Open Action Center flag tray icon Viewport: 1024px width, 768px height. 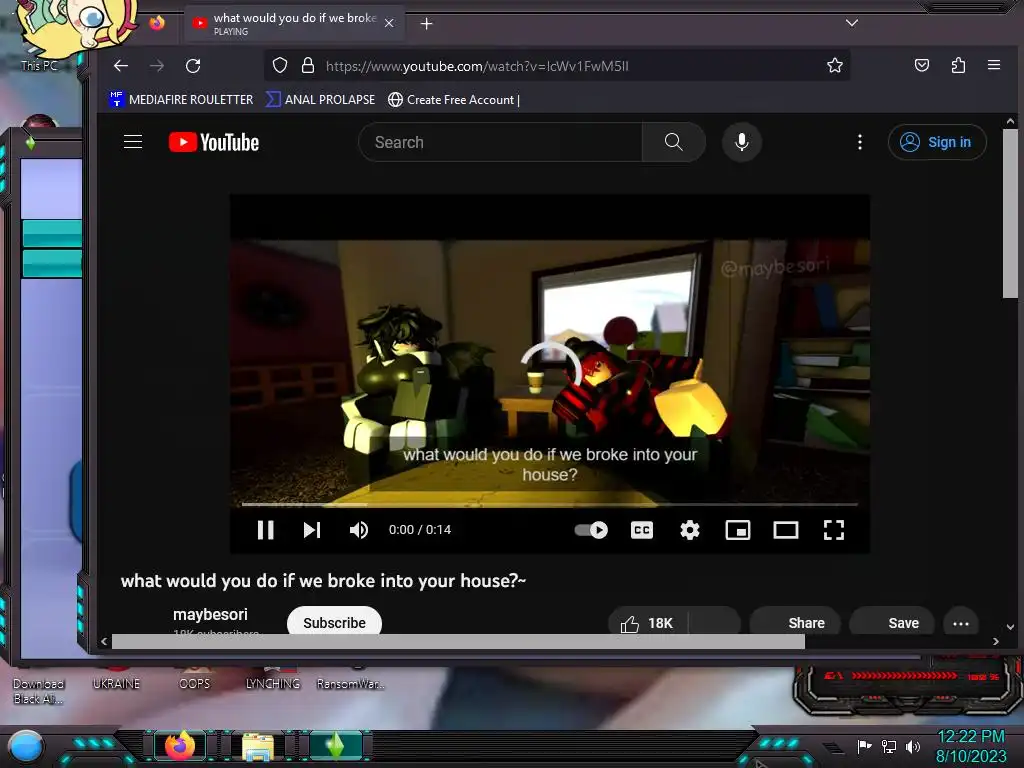[865, 746]
